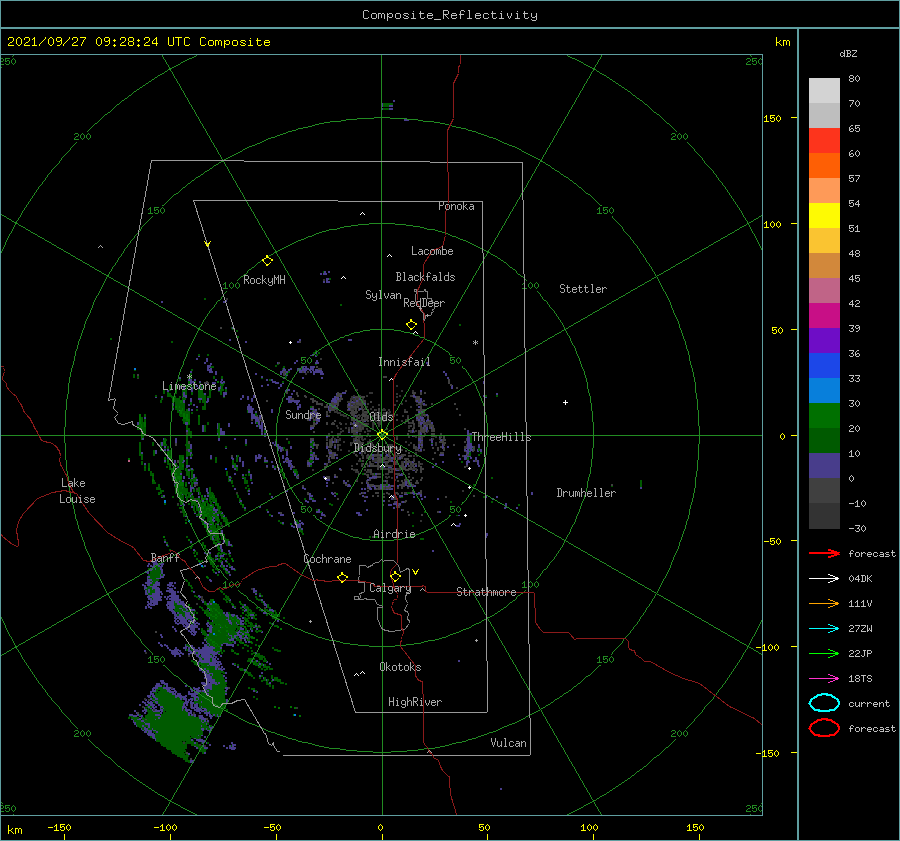Viewport: 900px width, 841px height.
Task: Click the red forecast ellipse icon
Action: pyautogui.click(x=824, y=728)
